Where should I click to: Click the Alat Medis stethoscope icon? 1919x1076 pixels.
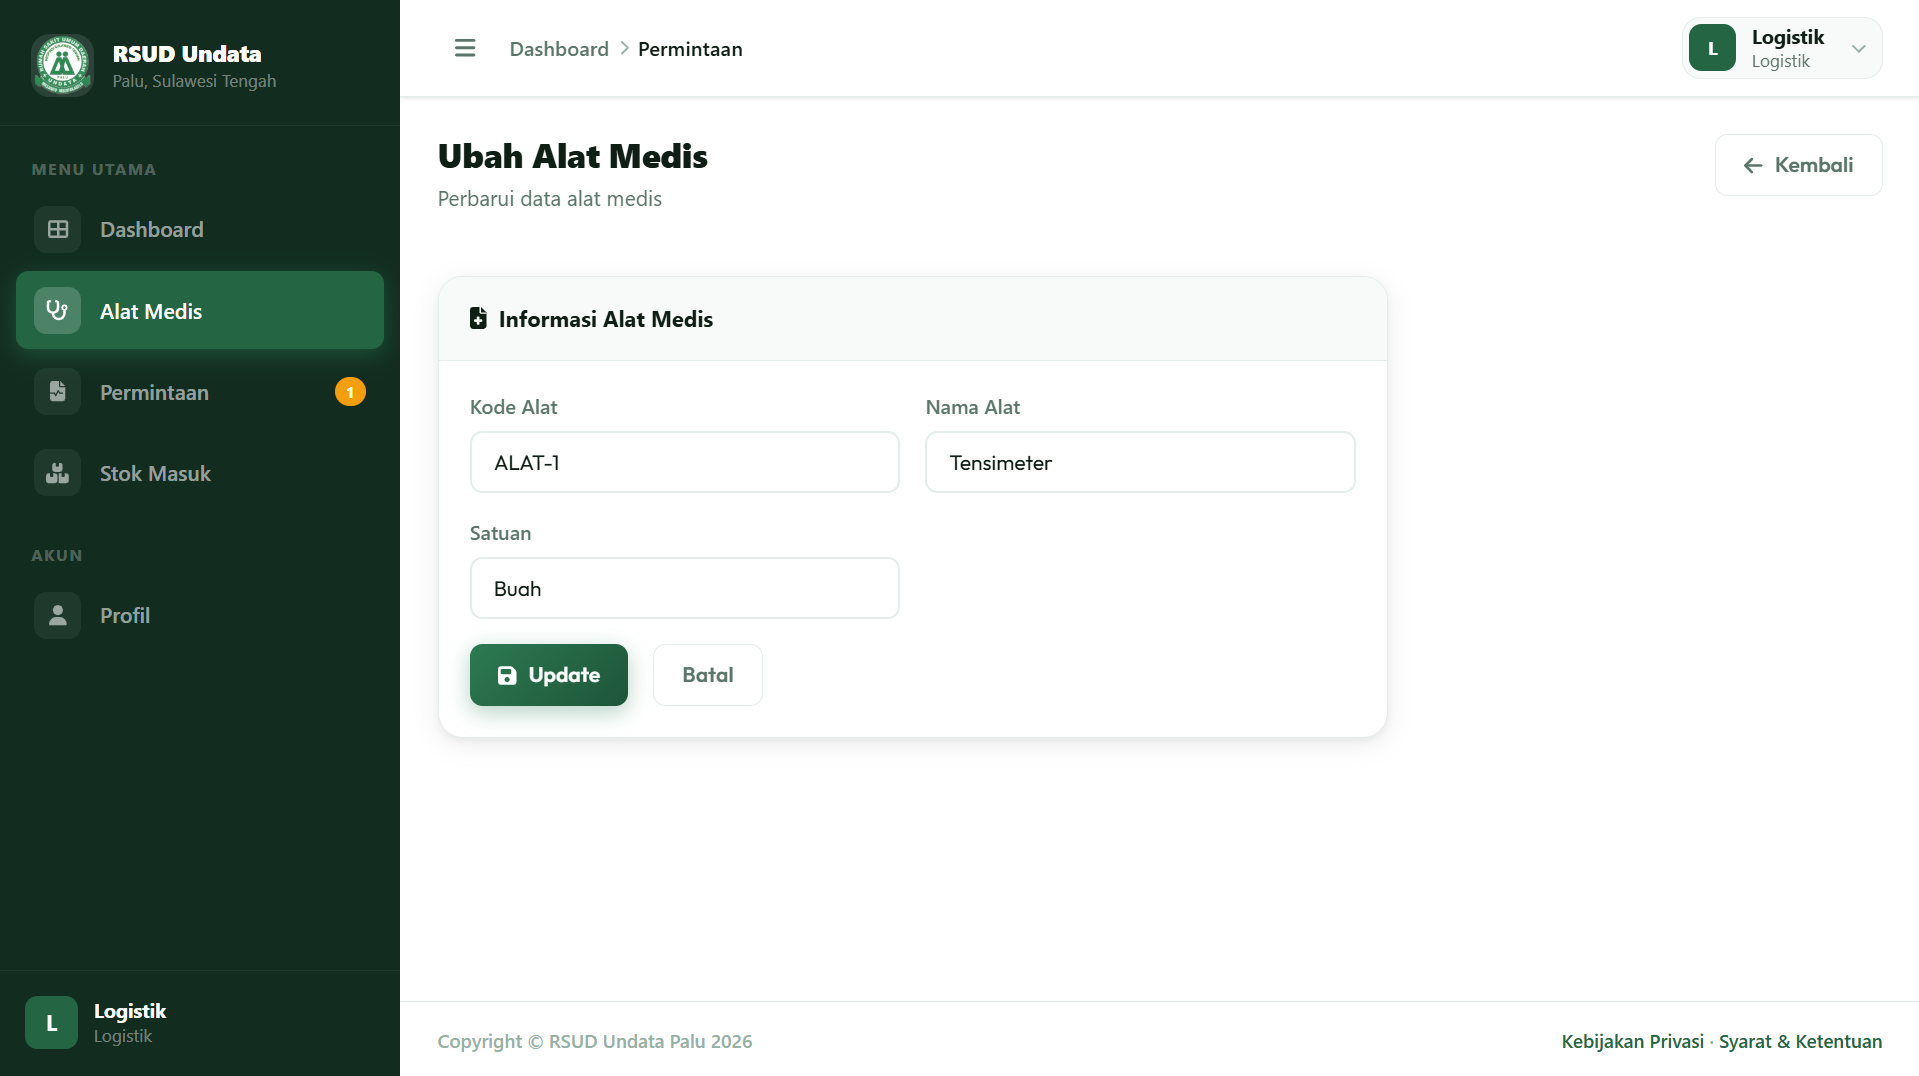coord(58,310)
